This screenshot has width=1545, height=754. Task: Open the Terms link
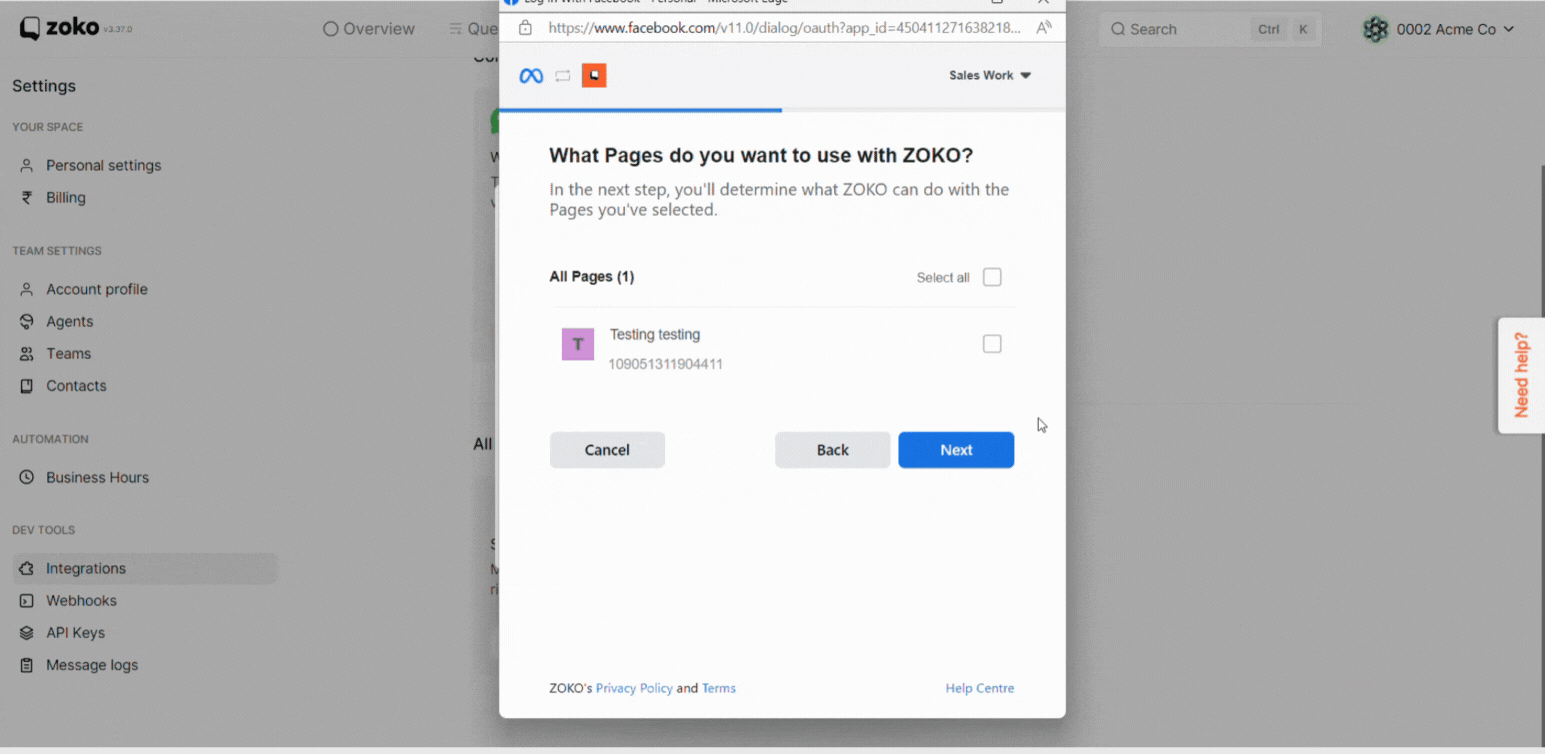point(718,688)
